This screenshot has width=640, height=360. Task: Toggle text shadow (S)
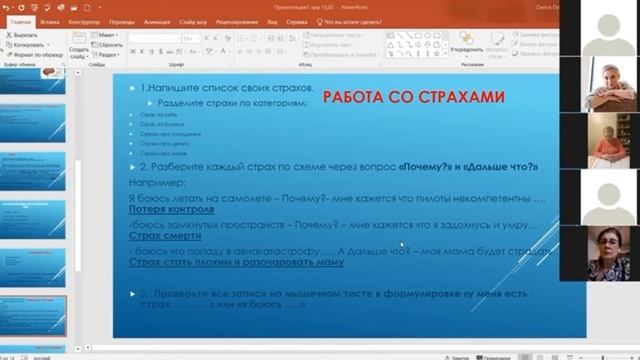click(161, 51)
